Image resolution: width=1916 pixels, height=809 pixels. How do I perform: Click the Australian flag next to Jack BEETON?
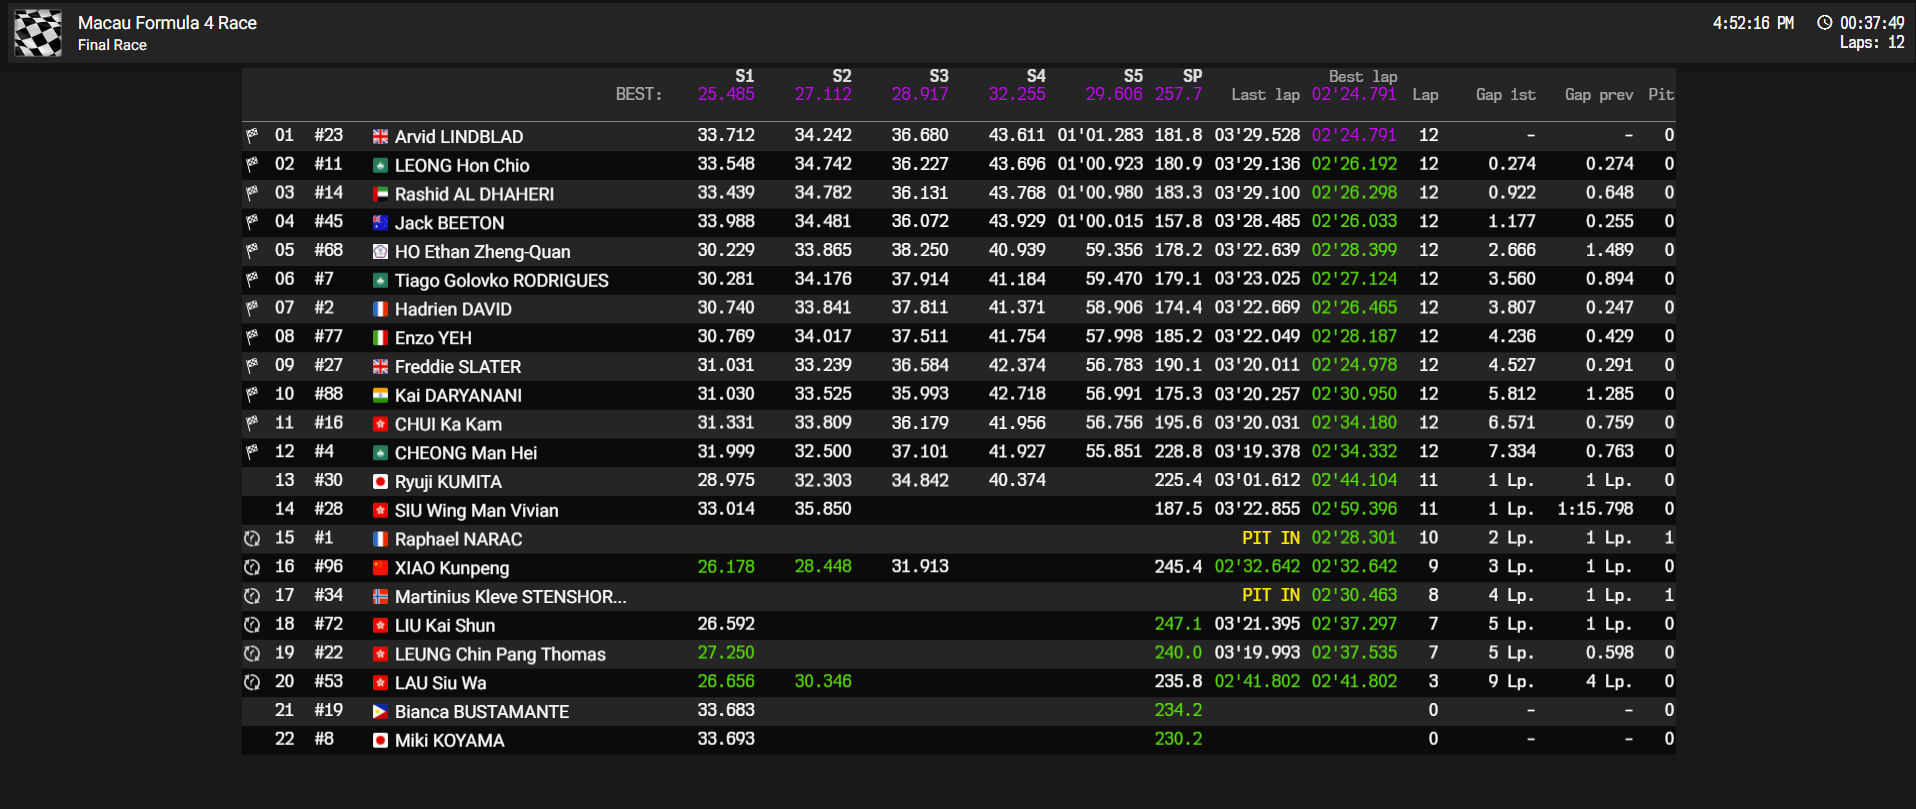pyautogui.click(x=380, y=223)
